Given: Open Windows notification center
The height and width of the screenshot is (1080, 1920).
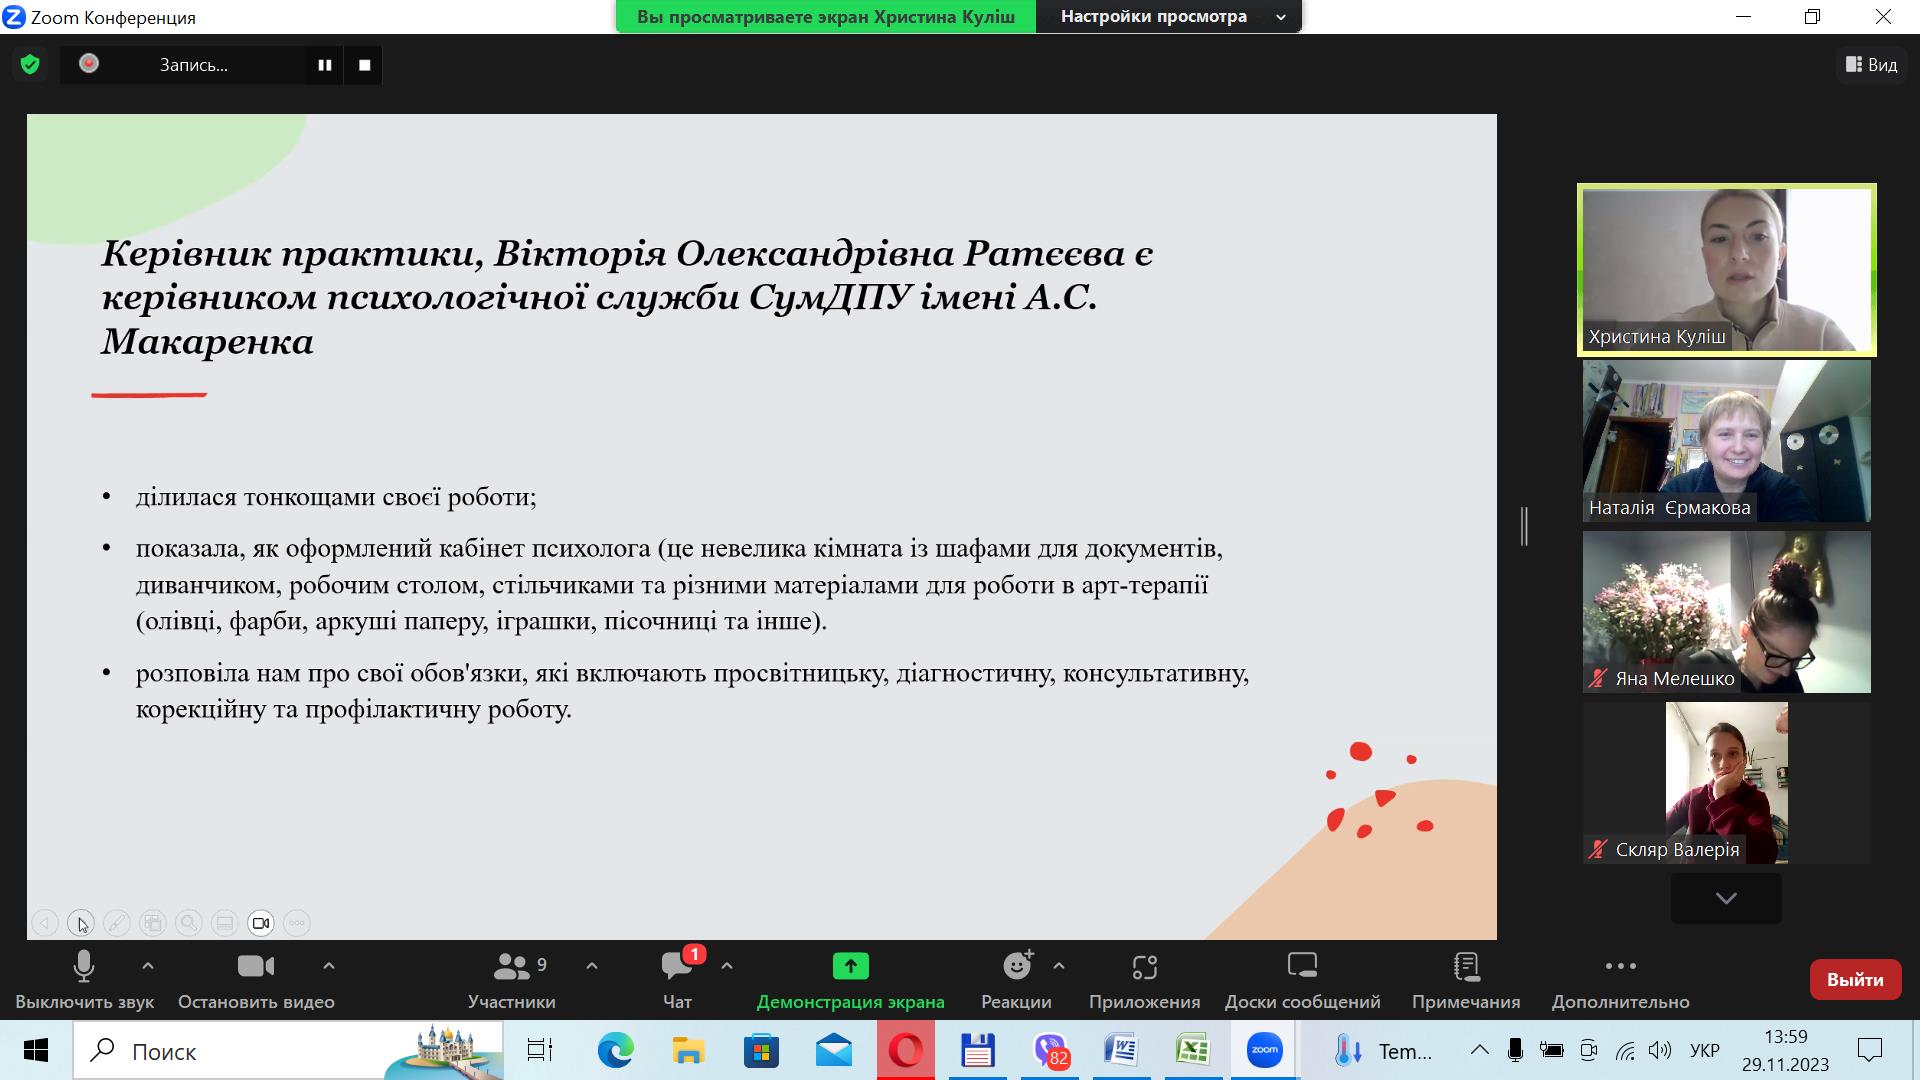Looking at the screenshot, I should tap(1870, 1050).
